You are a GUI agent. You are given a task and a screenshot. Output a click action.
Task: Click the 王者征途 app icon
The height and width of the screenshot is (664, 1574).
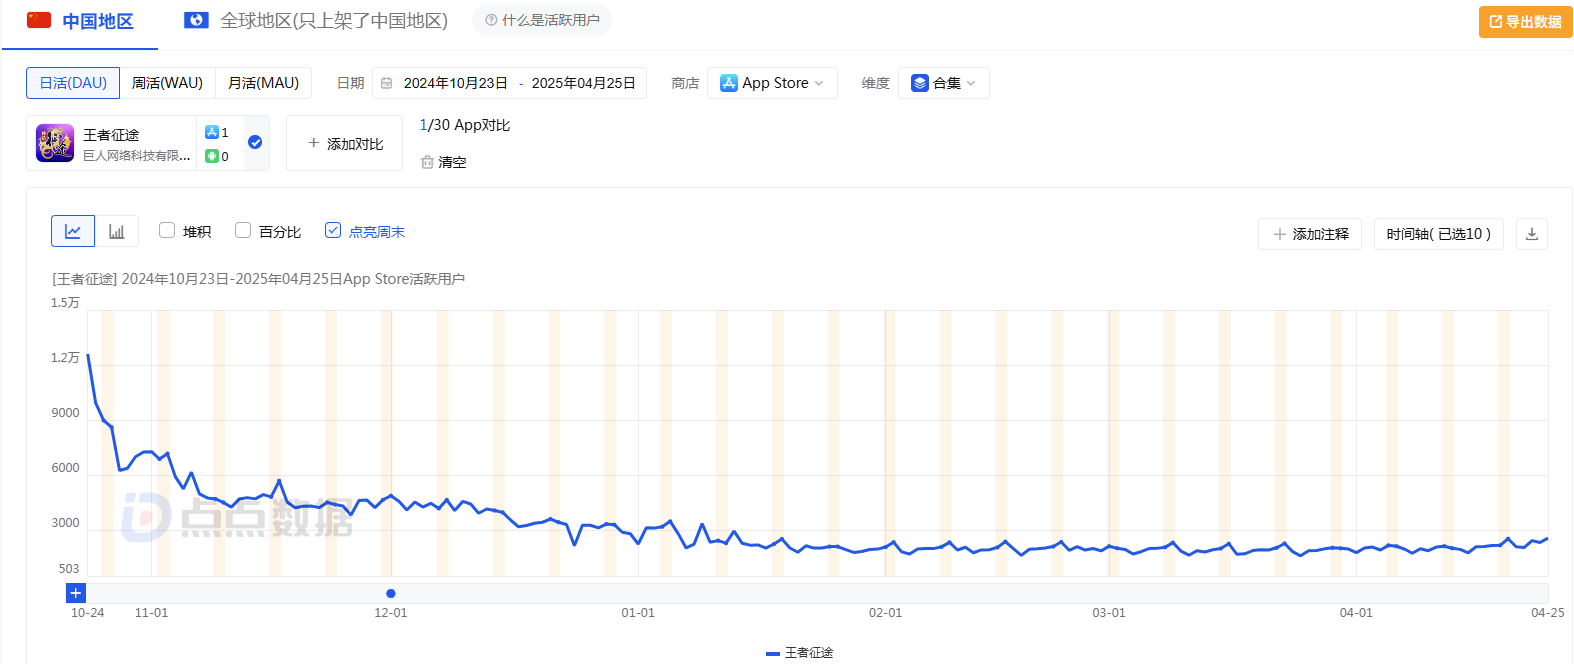pyautogui.click(x=55, y=143)
